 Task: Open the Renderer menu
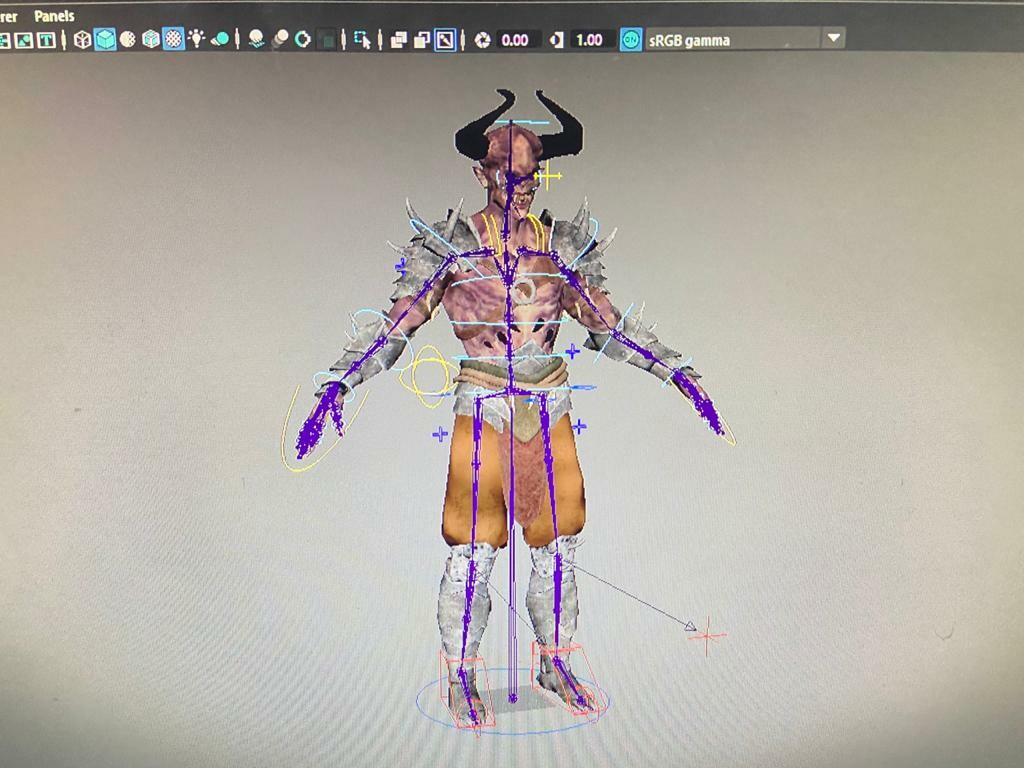(x=10, y=15)
